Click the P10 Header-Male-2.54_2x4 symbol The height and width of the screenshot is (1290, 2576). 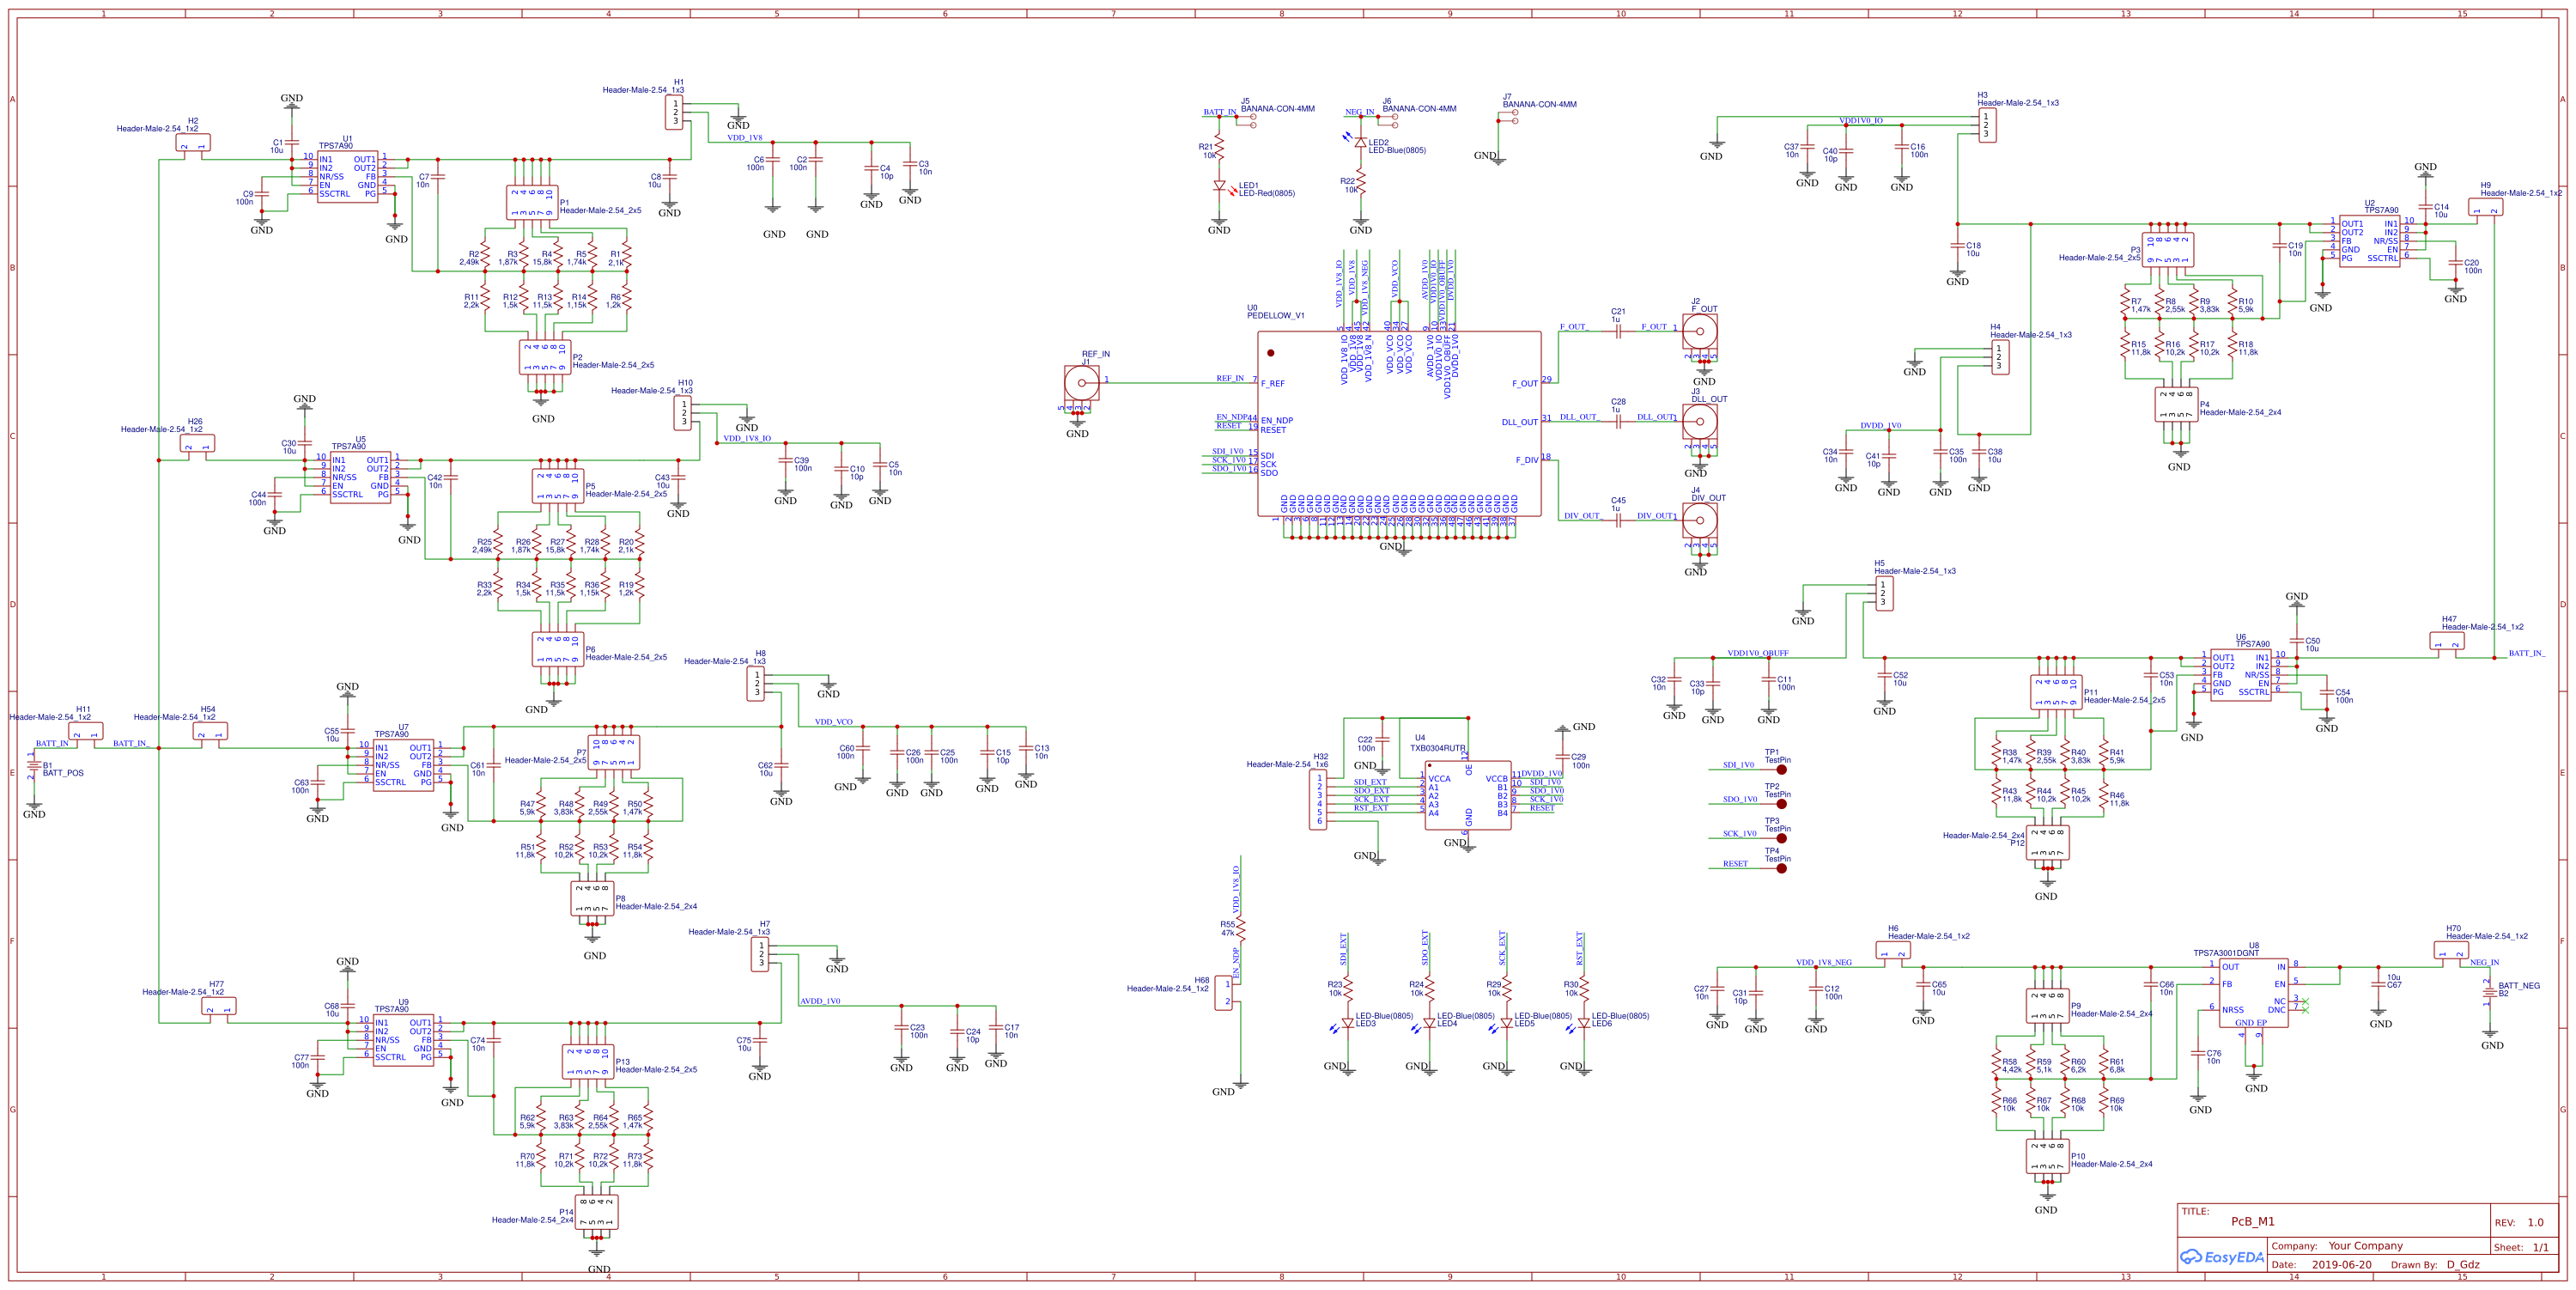[x=2048, y=1155]
